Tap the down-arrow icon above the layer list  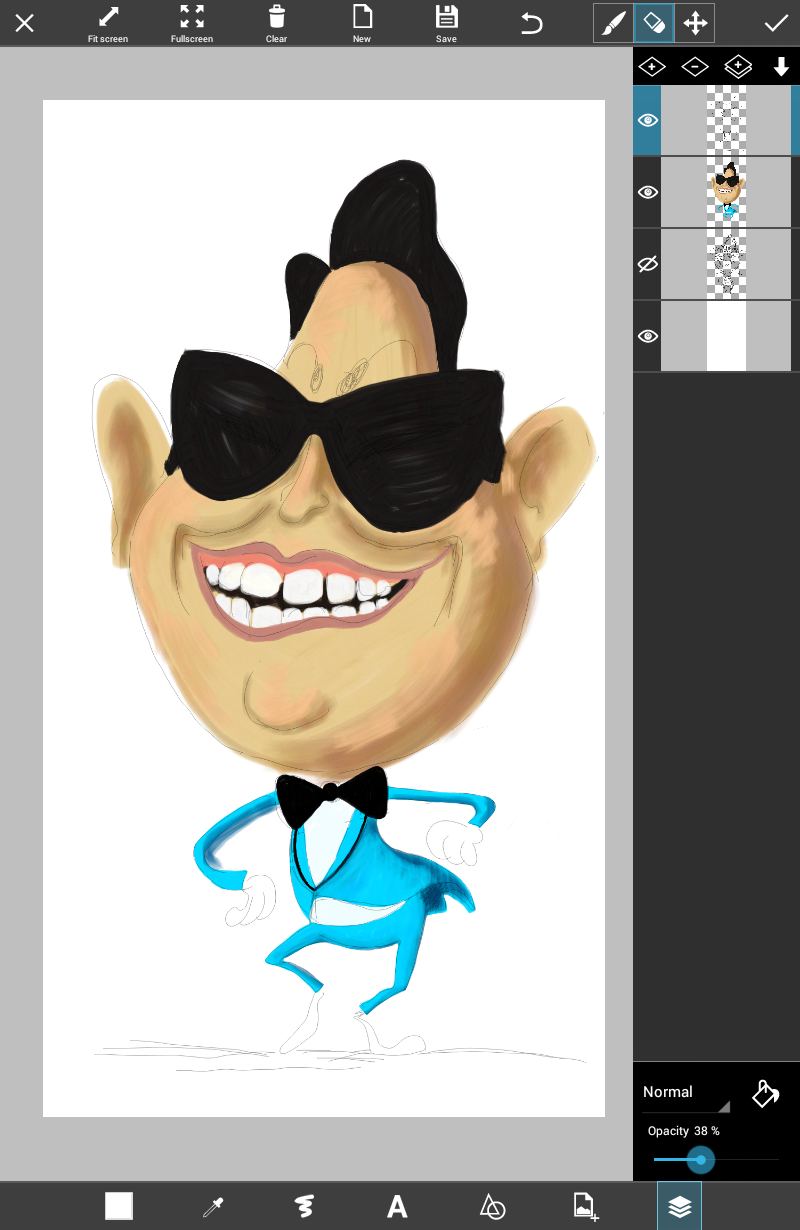781,67
